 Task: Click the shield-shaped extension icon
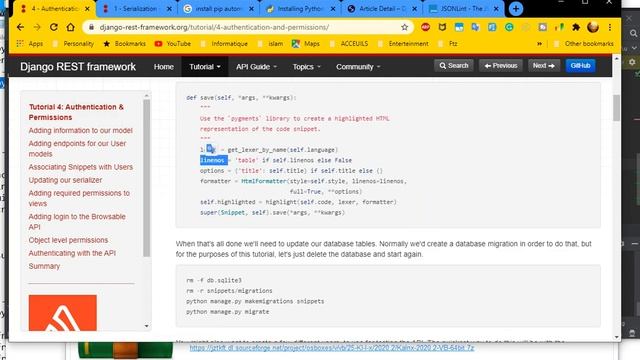pyautogui.click(x=442, y=27)
